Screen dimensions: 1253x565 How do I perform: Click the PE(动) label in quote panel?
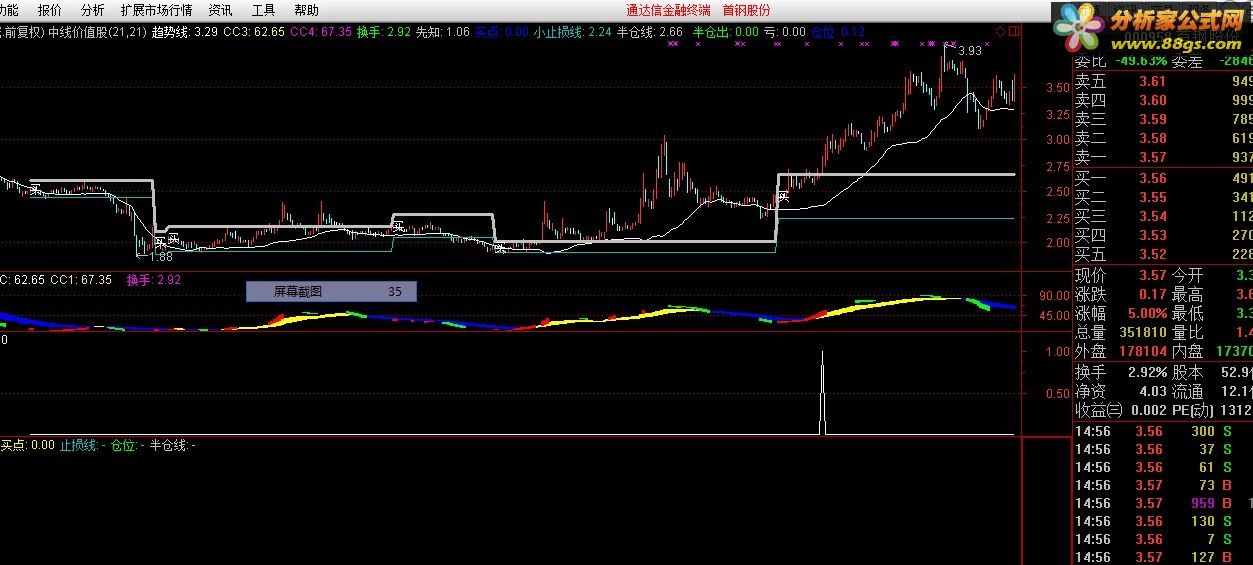point(1194,410)
